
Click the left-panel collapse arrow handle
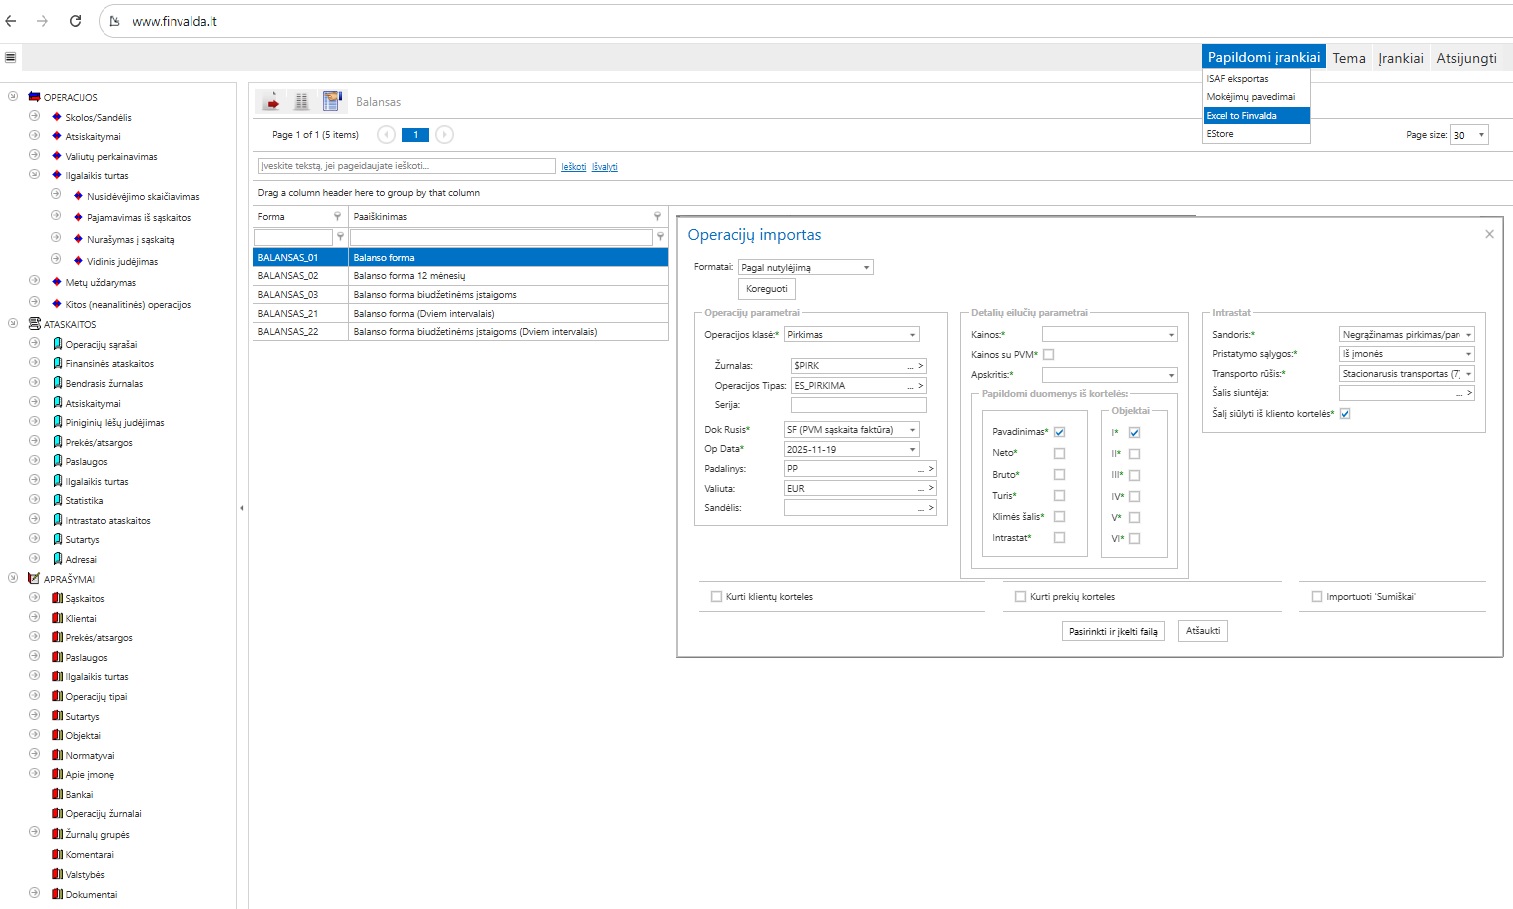(x=242, y=508)
